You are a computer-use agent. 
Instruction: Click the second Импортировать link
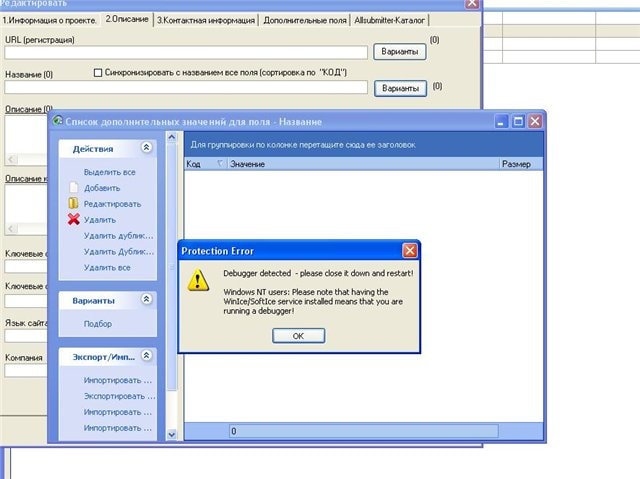click(x=118, y=412)
